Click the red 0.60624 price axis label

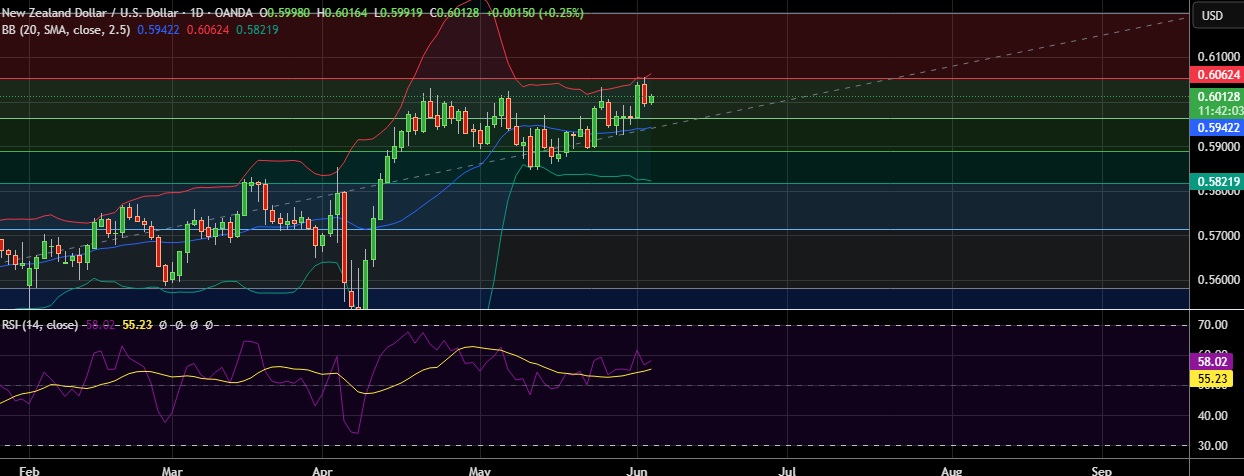point(1217,75)
